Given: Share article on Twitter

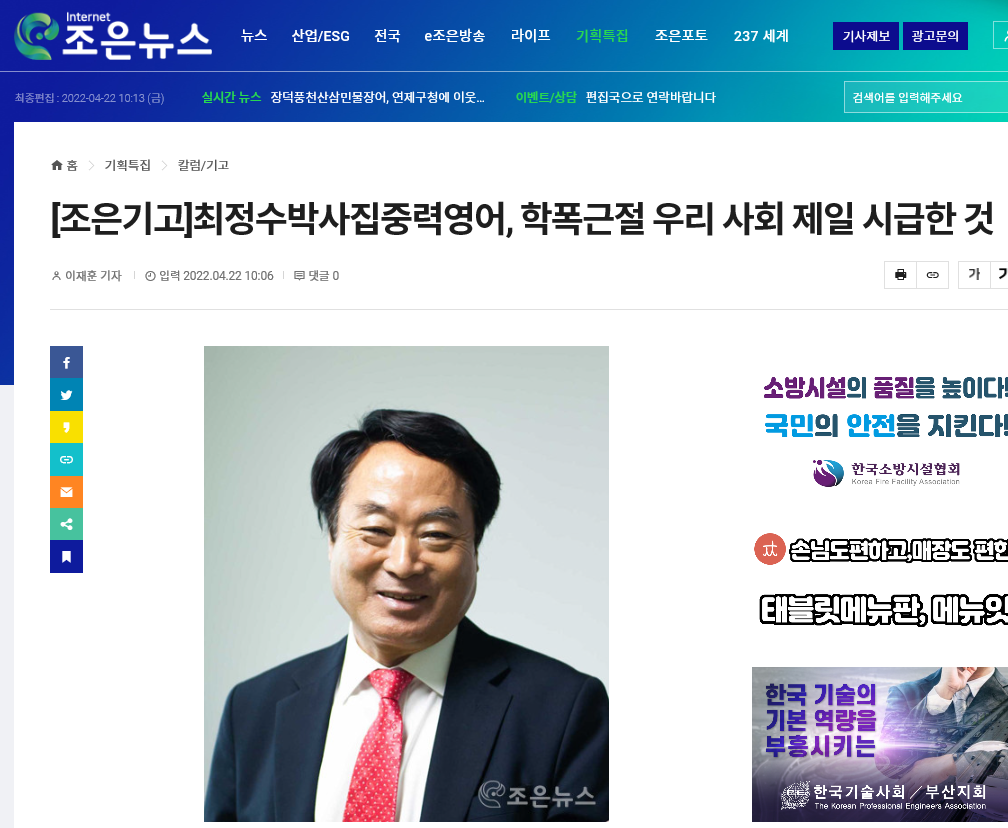Looking at the screenshot, I should pos(66,395).
